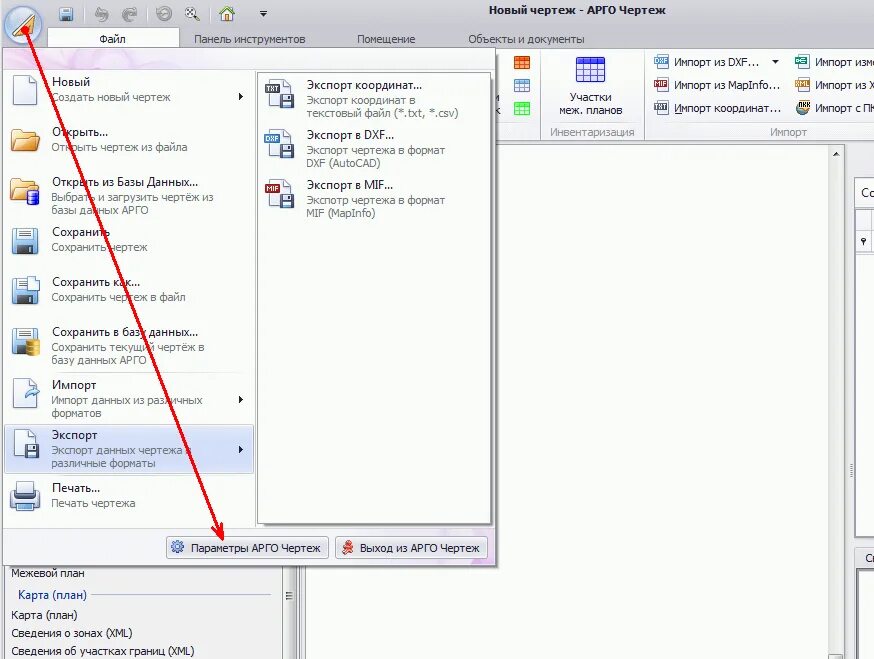Click the DXF export icon

pos(279,143)
